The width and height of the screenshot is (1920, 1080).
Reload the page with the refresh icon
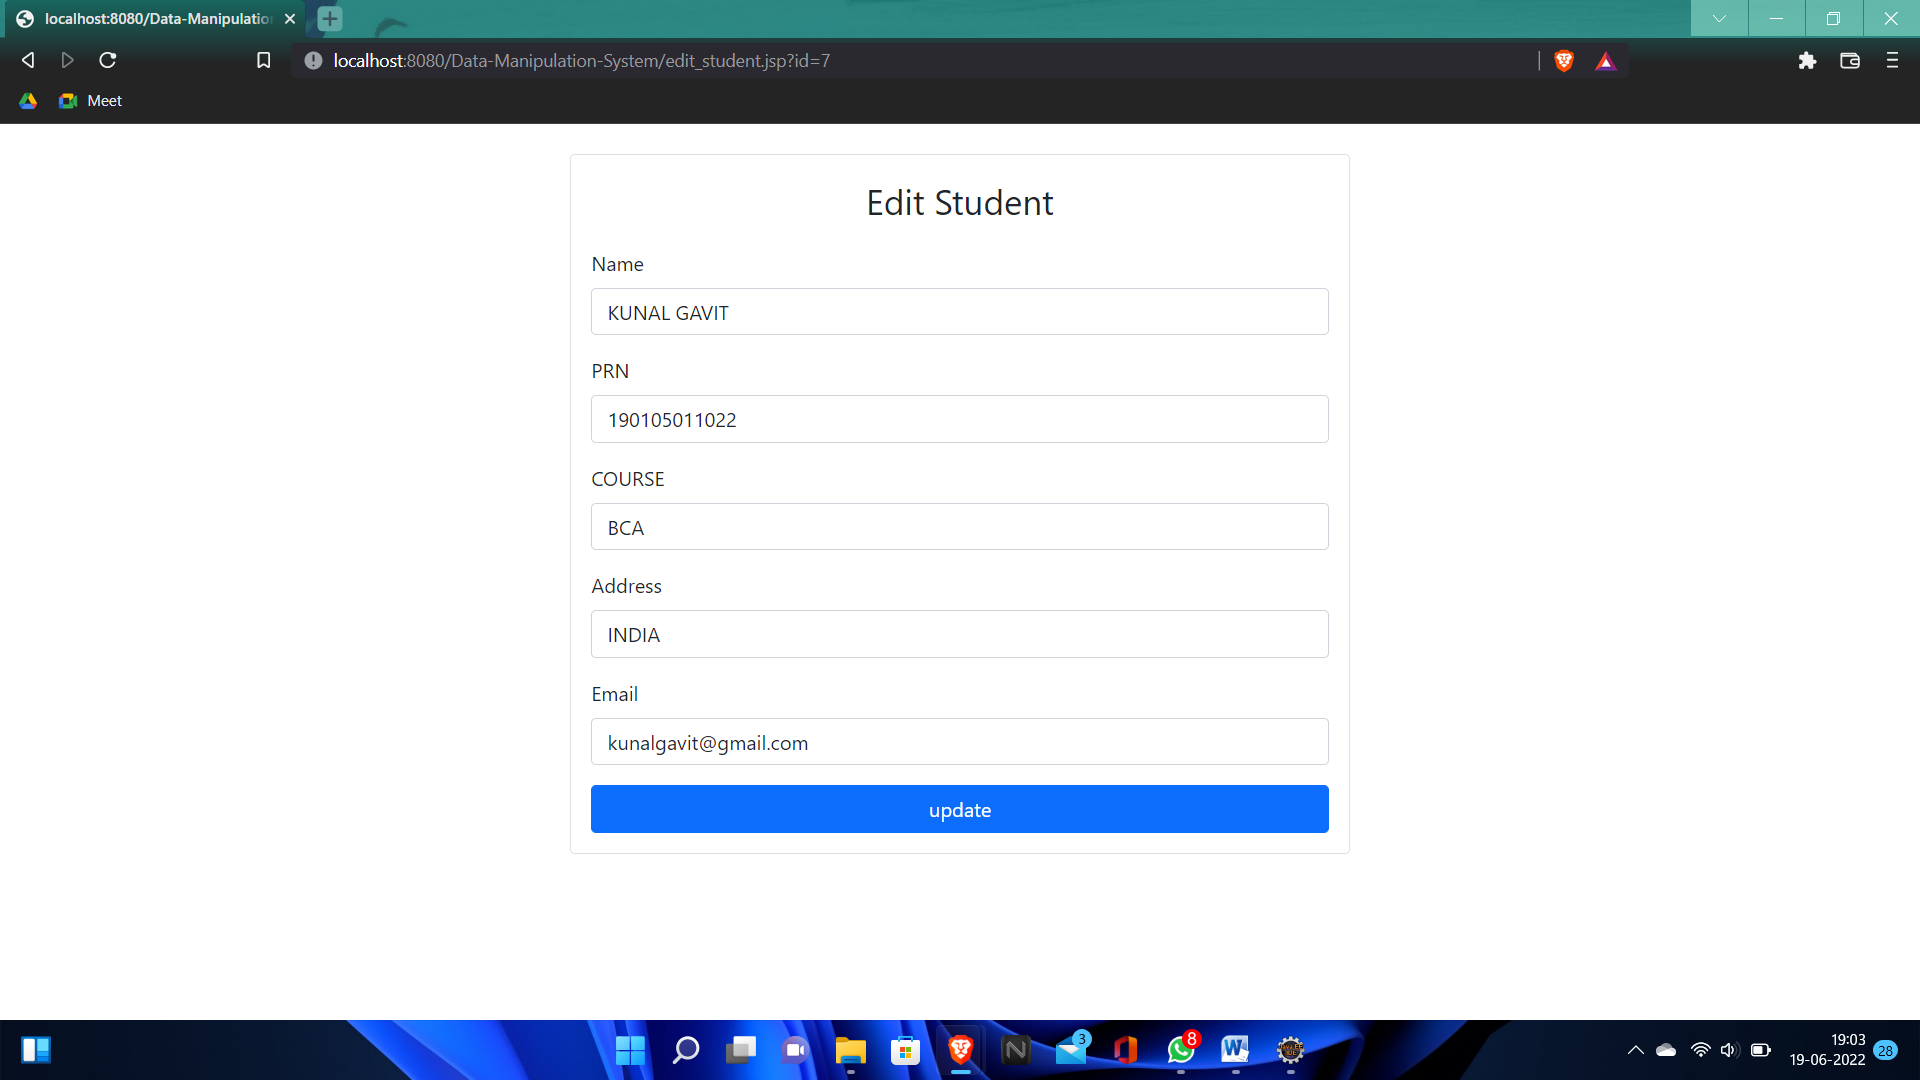click(108, 61)
